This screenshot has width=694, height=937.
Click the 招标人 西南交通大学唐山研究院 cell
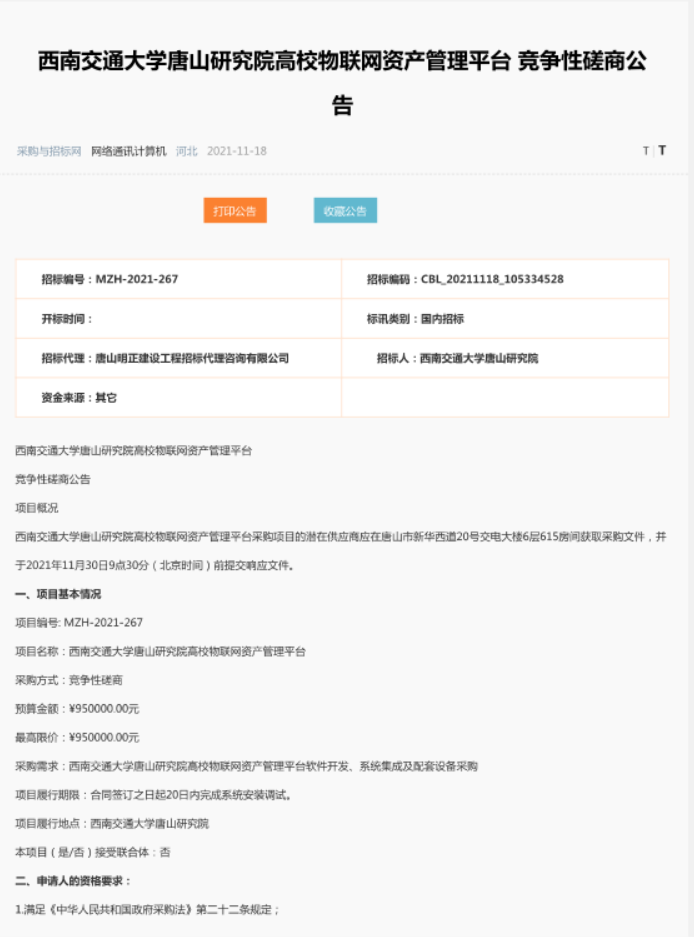pyautogui.click(x=505, y=358)
